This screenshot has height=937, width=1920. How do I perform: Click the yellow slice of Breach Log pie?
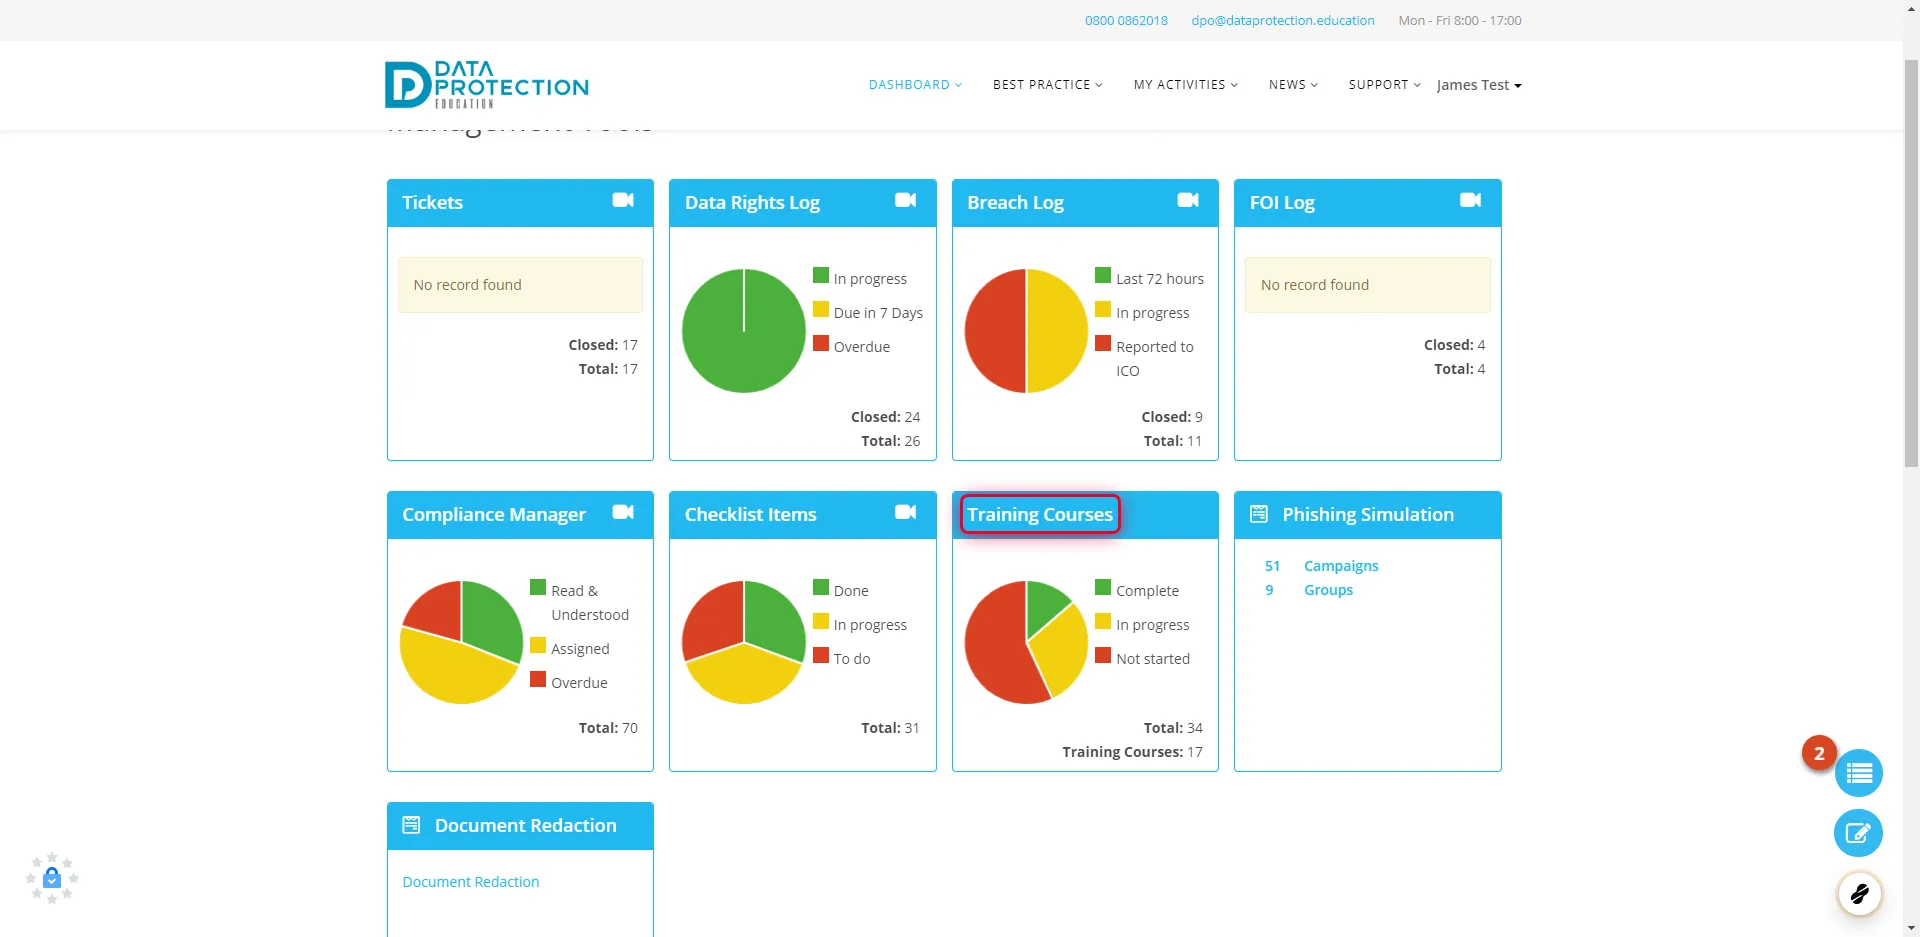(x=1058, y=330)
